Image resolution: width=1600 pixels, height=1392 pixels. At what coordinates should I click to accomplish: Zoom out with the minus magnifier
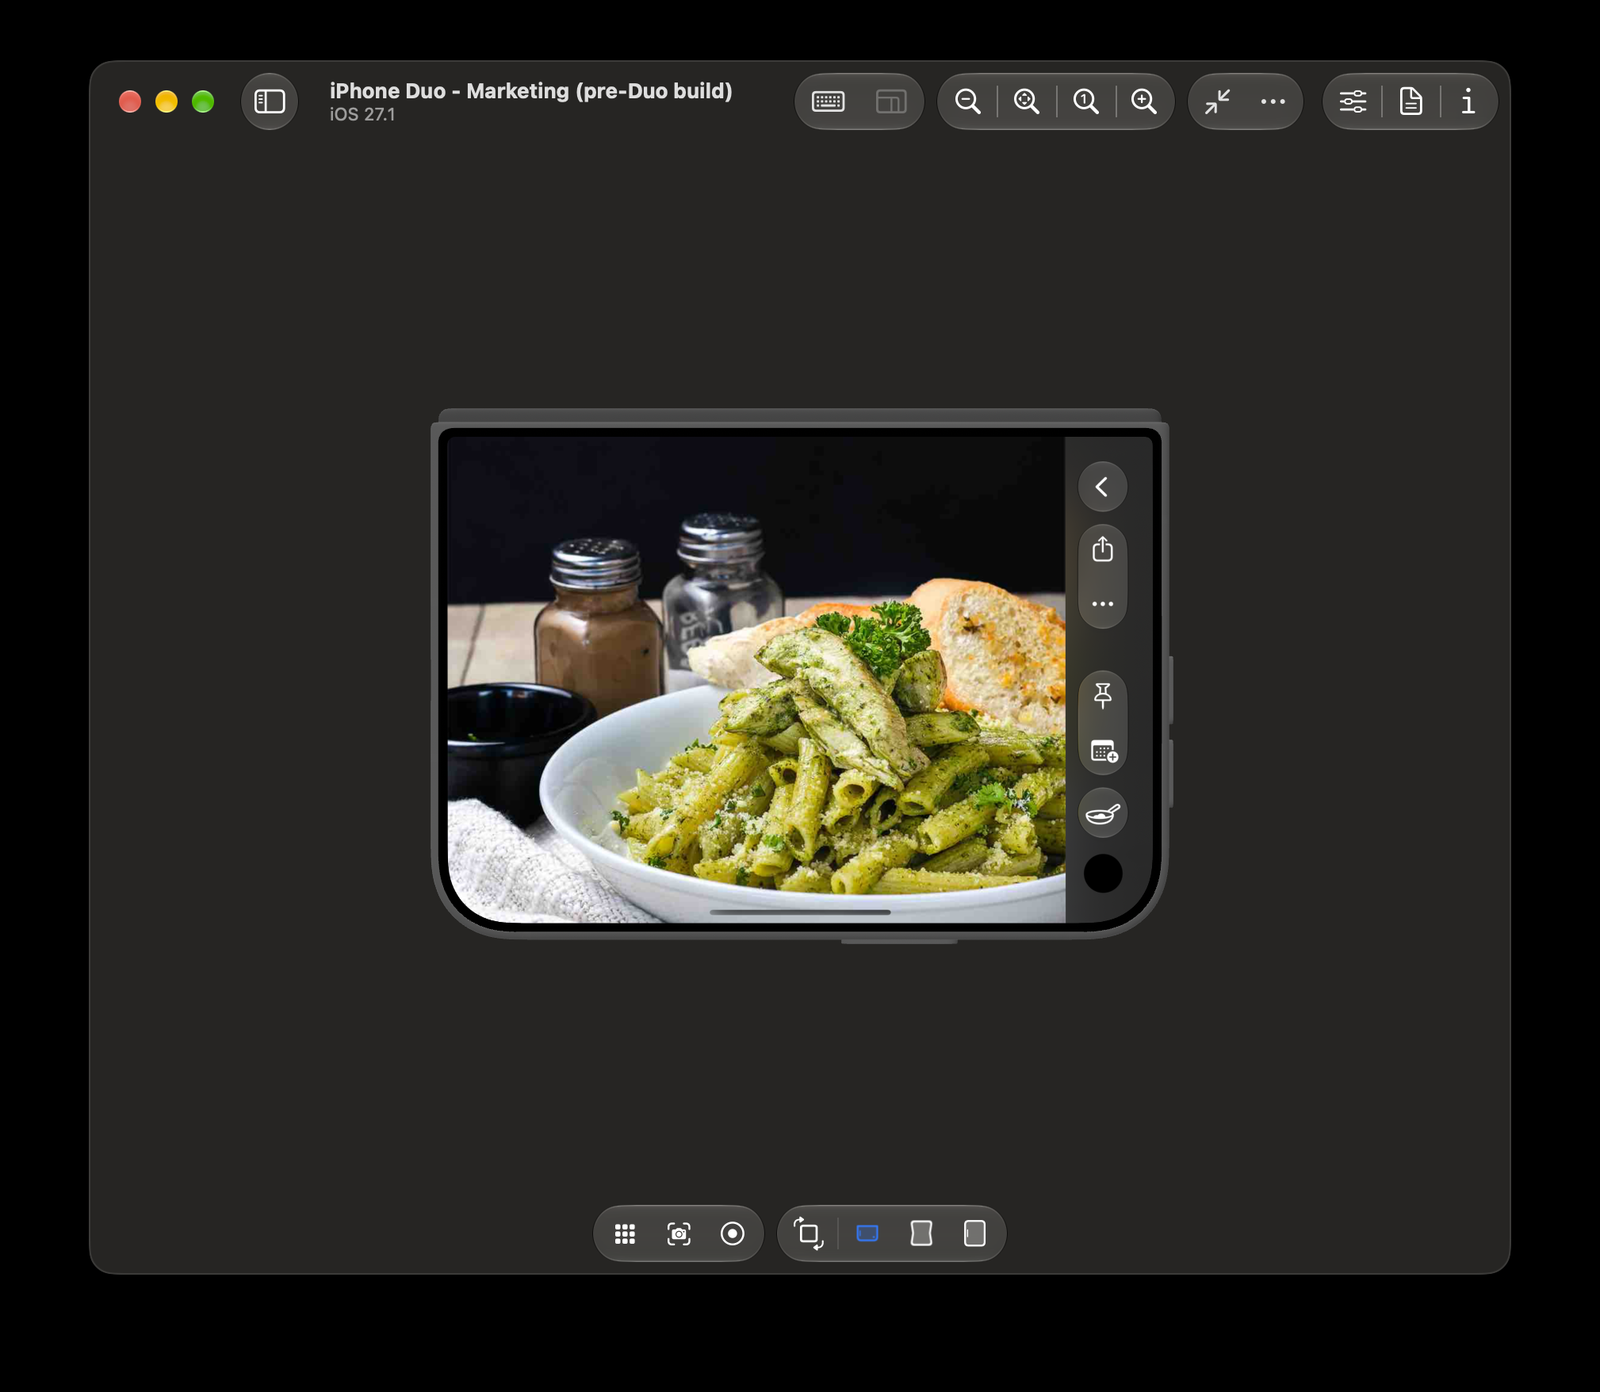pyautogui.click(x=967, y=101)
